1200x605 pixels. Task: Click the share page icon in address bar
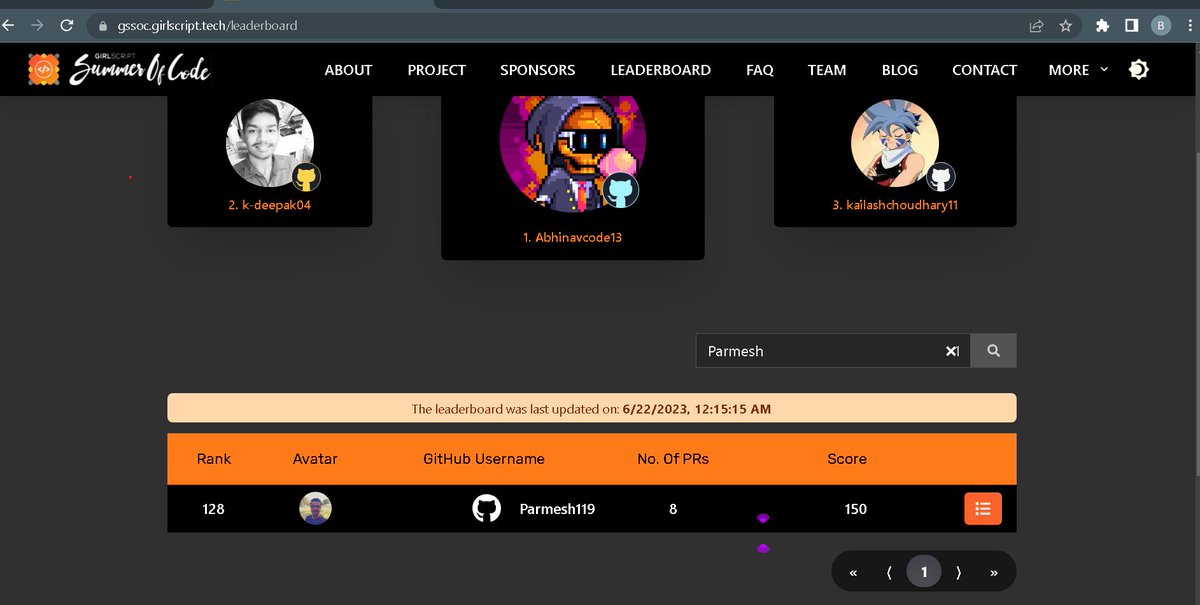pos(1037,26)
